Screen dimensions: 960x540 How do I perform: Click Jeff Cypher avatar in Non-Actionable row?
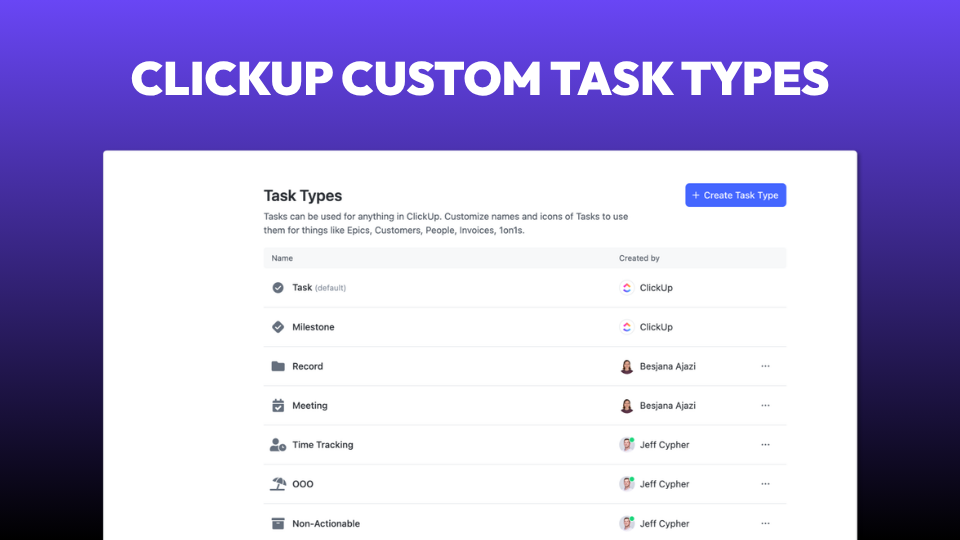click(626, 523)
